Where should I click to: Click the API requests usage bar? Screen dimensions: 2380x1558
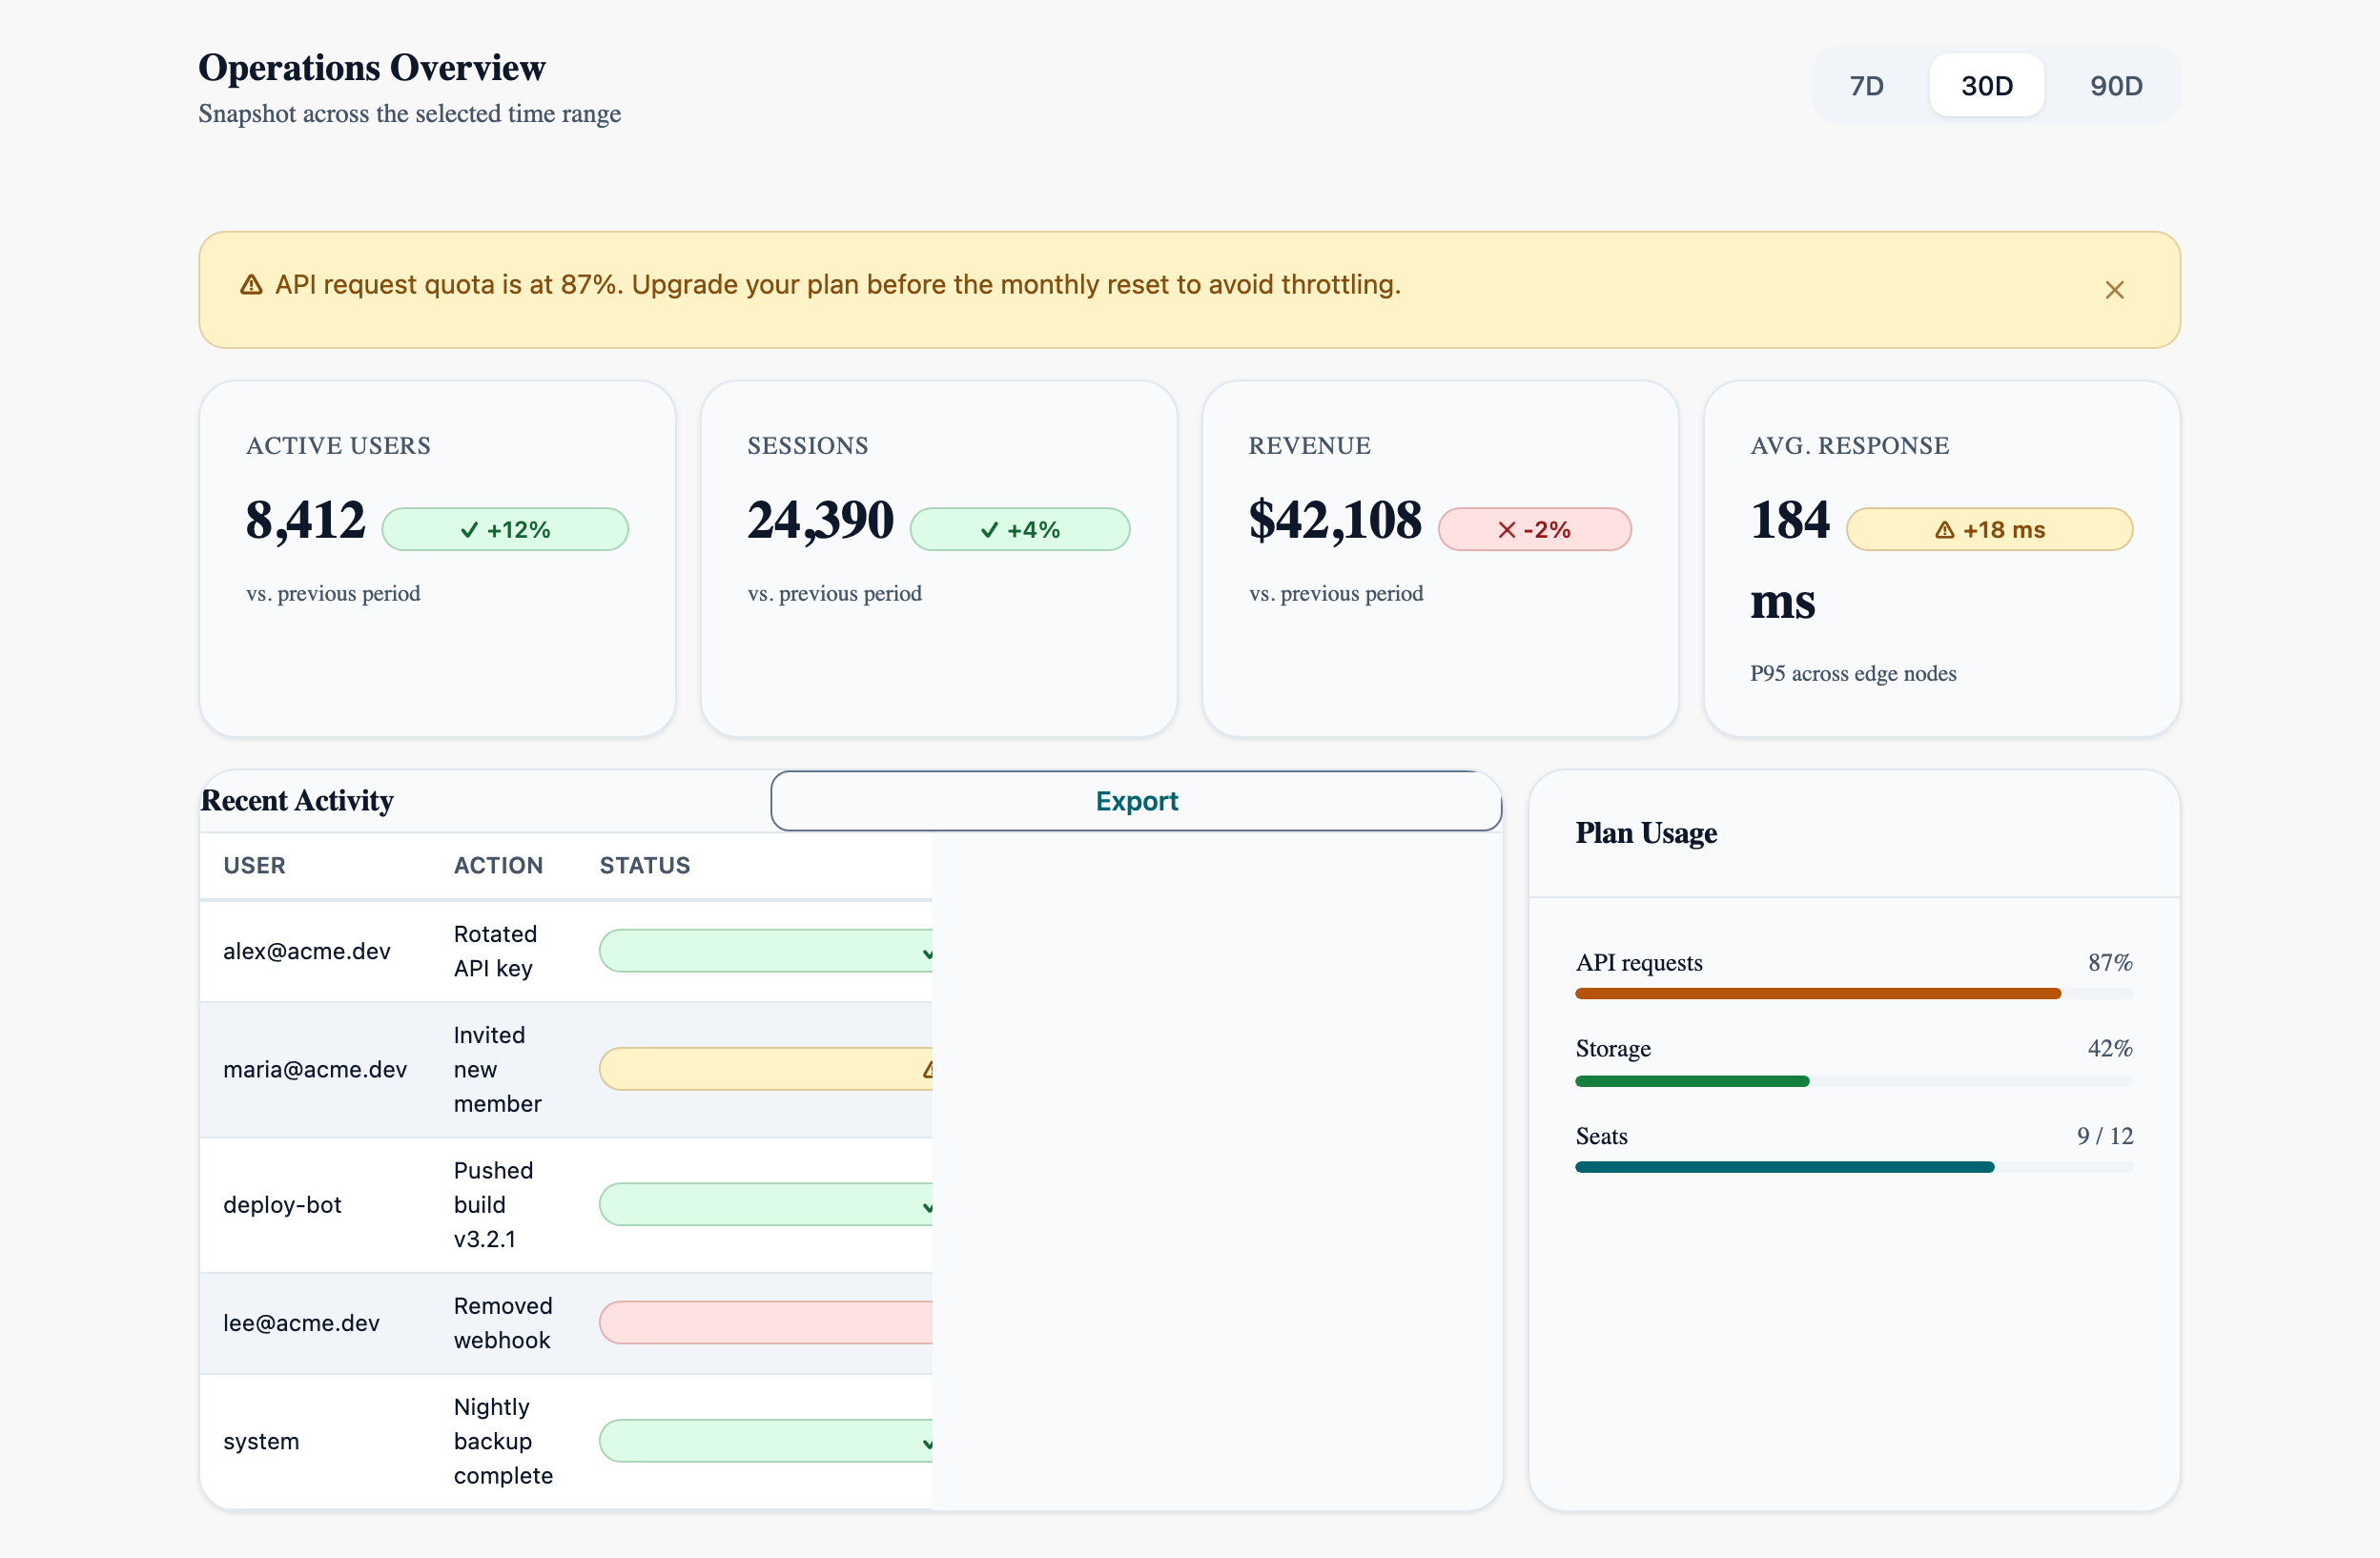[1854, 994]
